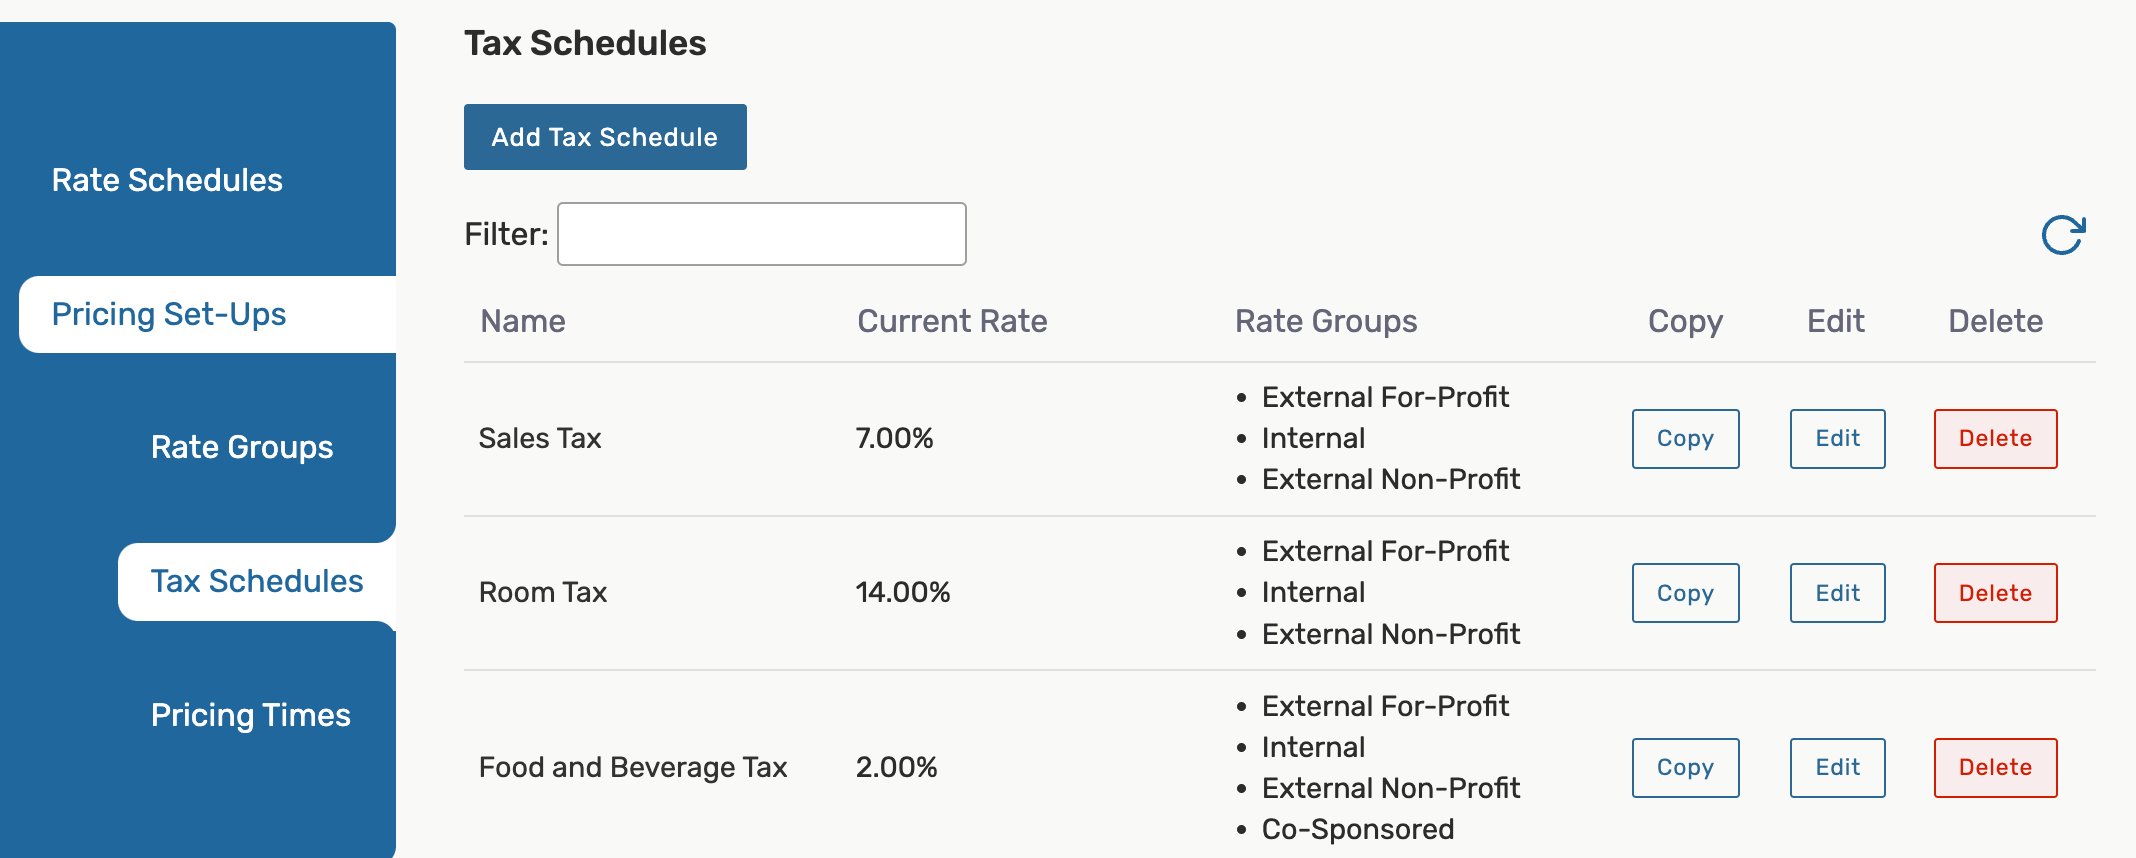
Task: Edit the Food and Beverage Tax schedule
Action: click(1837, 768)
